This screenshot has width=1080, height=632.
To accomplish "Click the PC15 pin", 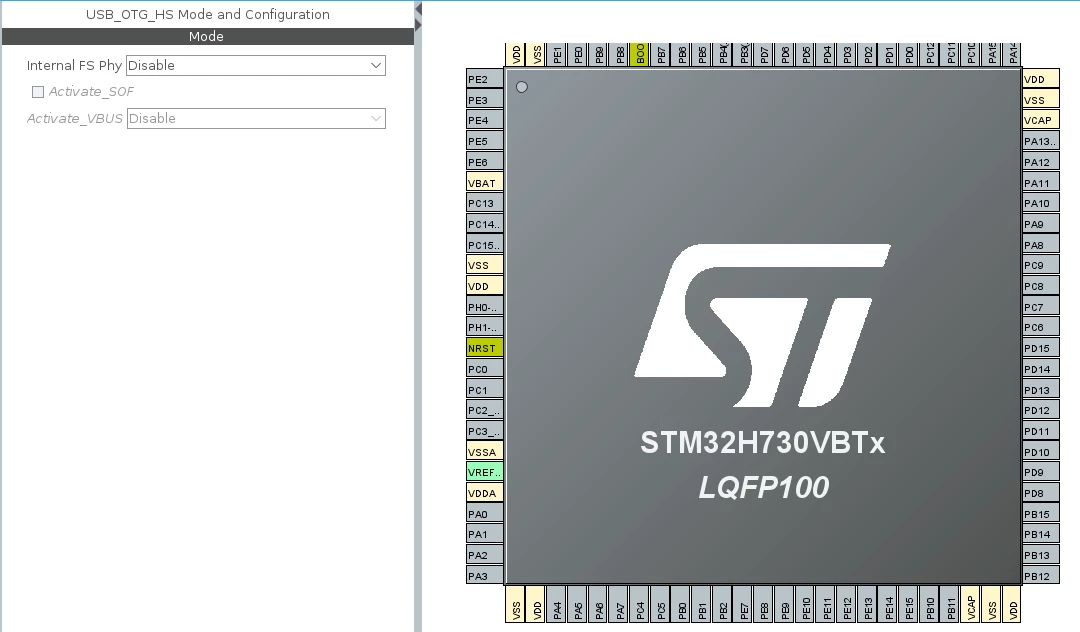I will tap(485, 244).
